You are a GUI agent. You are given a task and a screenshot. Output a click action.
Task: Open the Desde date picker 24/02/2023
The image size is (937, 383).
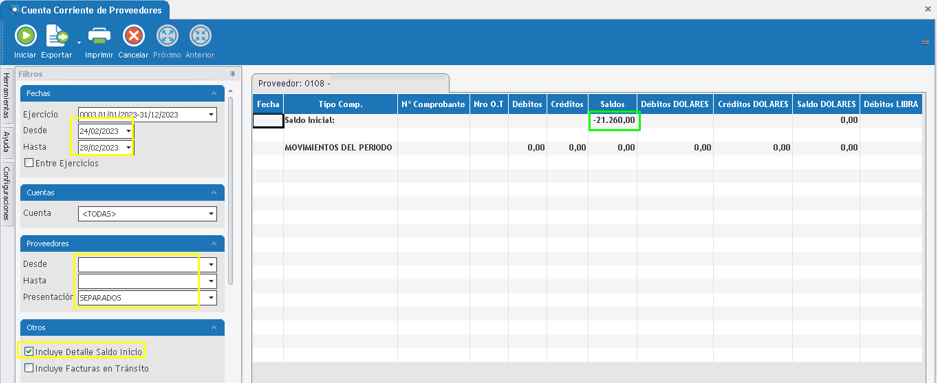[128, 131]
